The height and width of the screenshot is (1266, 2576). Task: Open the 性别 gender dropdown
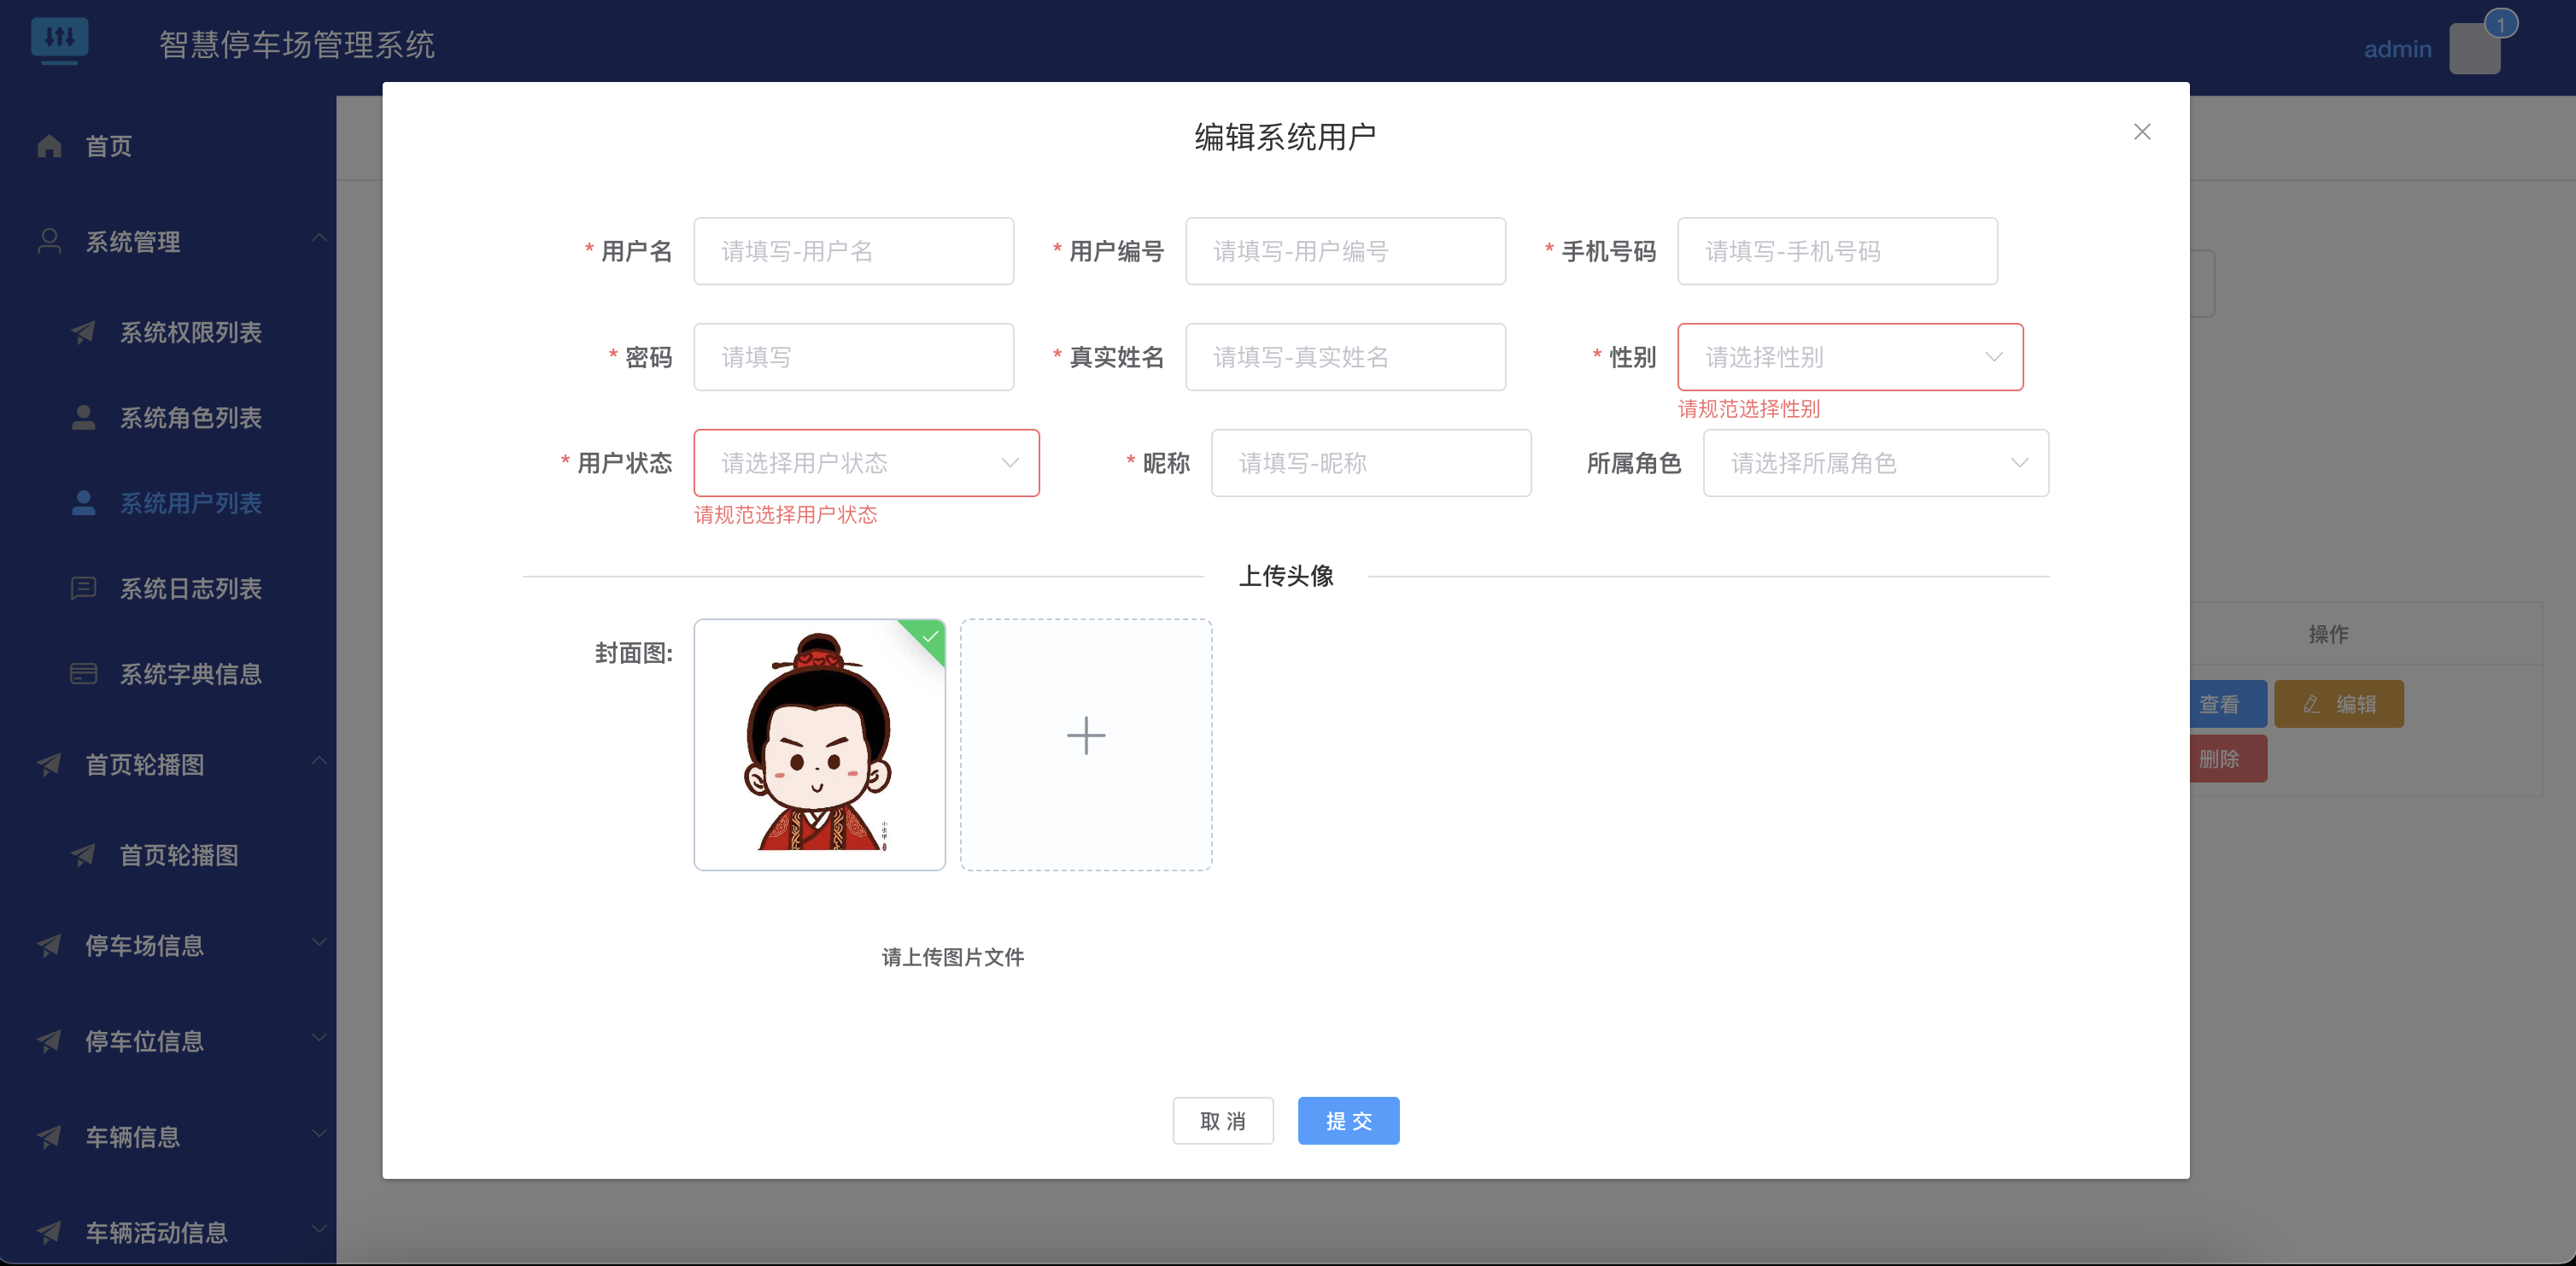pos(1849,357)
